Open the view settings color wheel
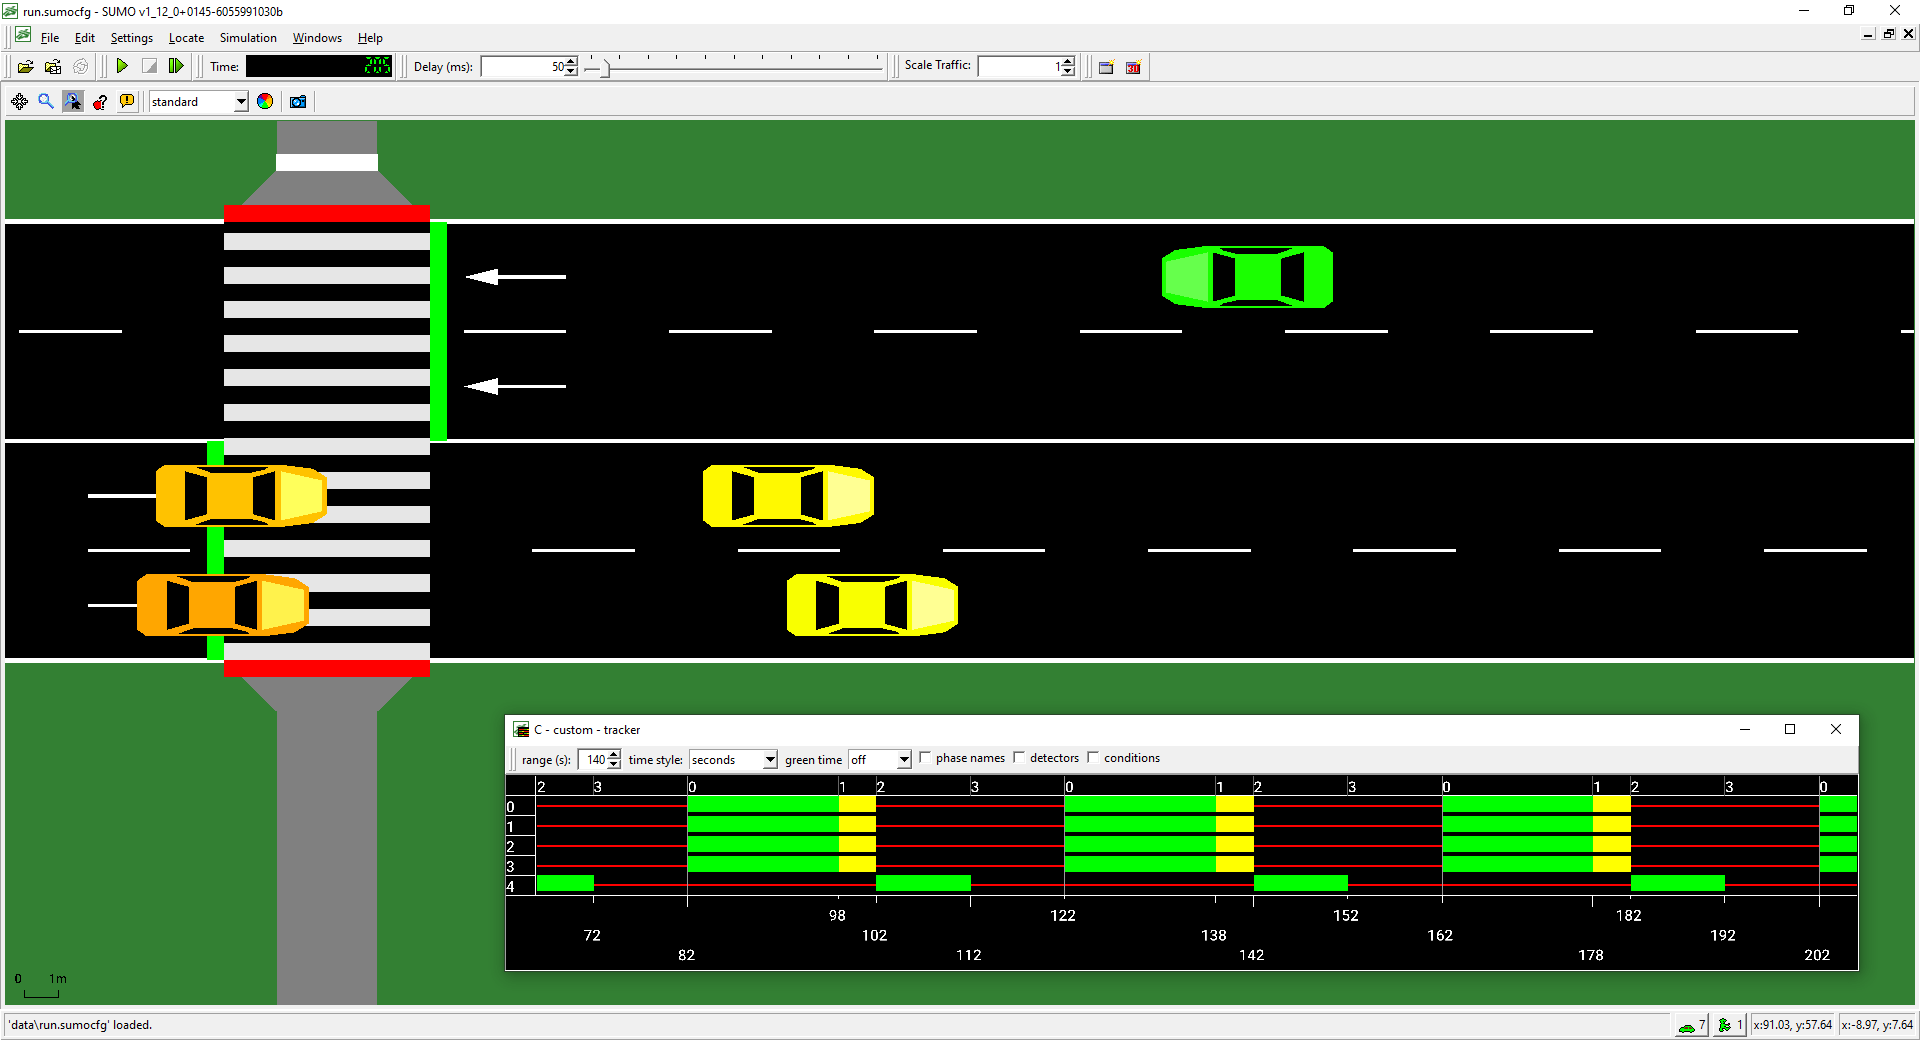Image resolution: width=1920 pixels, height=1040 pixels. point(264,101)
